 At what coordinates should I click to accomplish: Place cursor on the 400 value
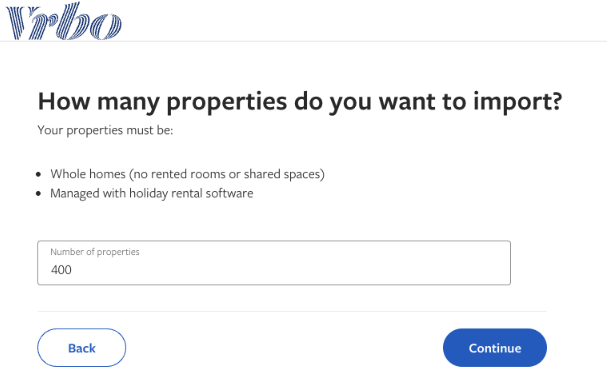coord(61,270)
